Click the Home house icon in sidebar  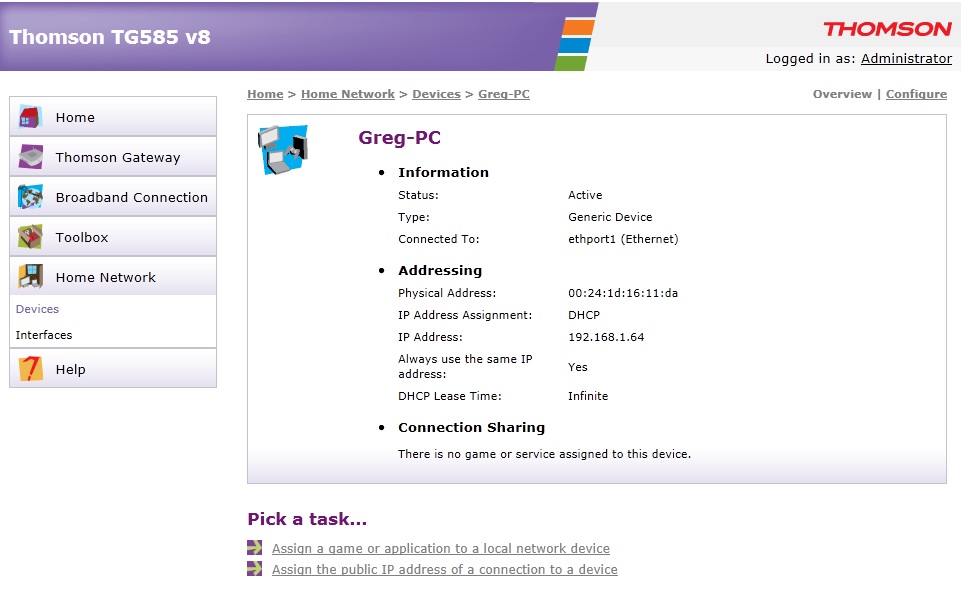coord(30,116)
